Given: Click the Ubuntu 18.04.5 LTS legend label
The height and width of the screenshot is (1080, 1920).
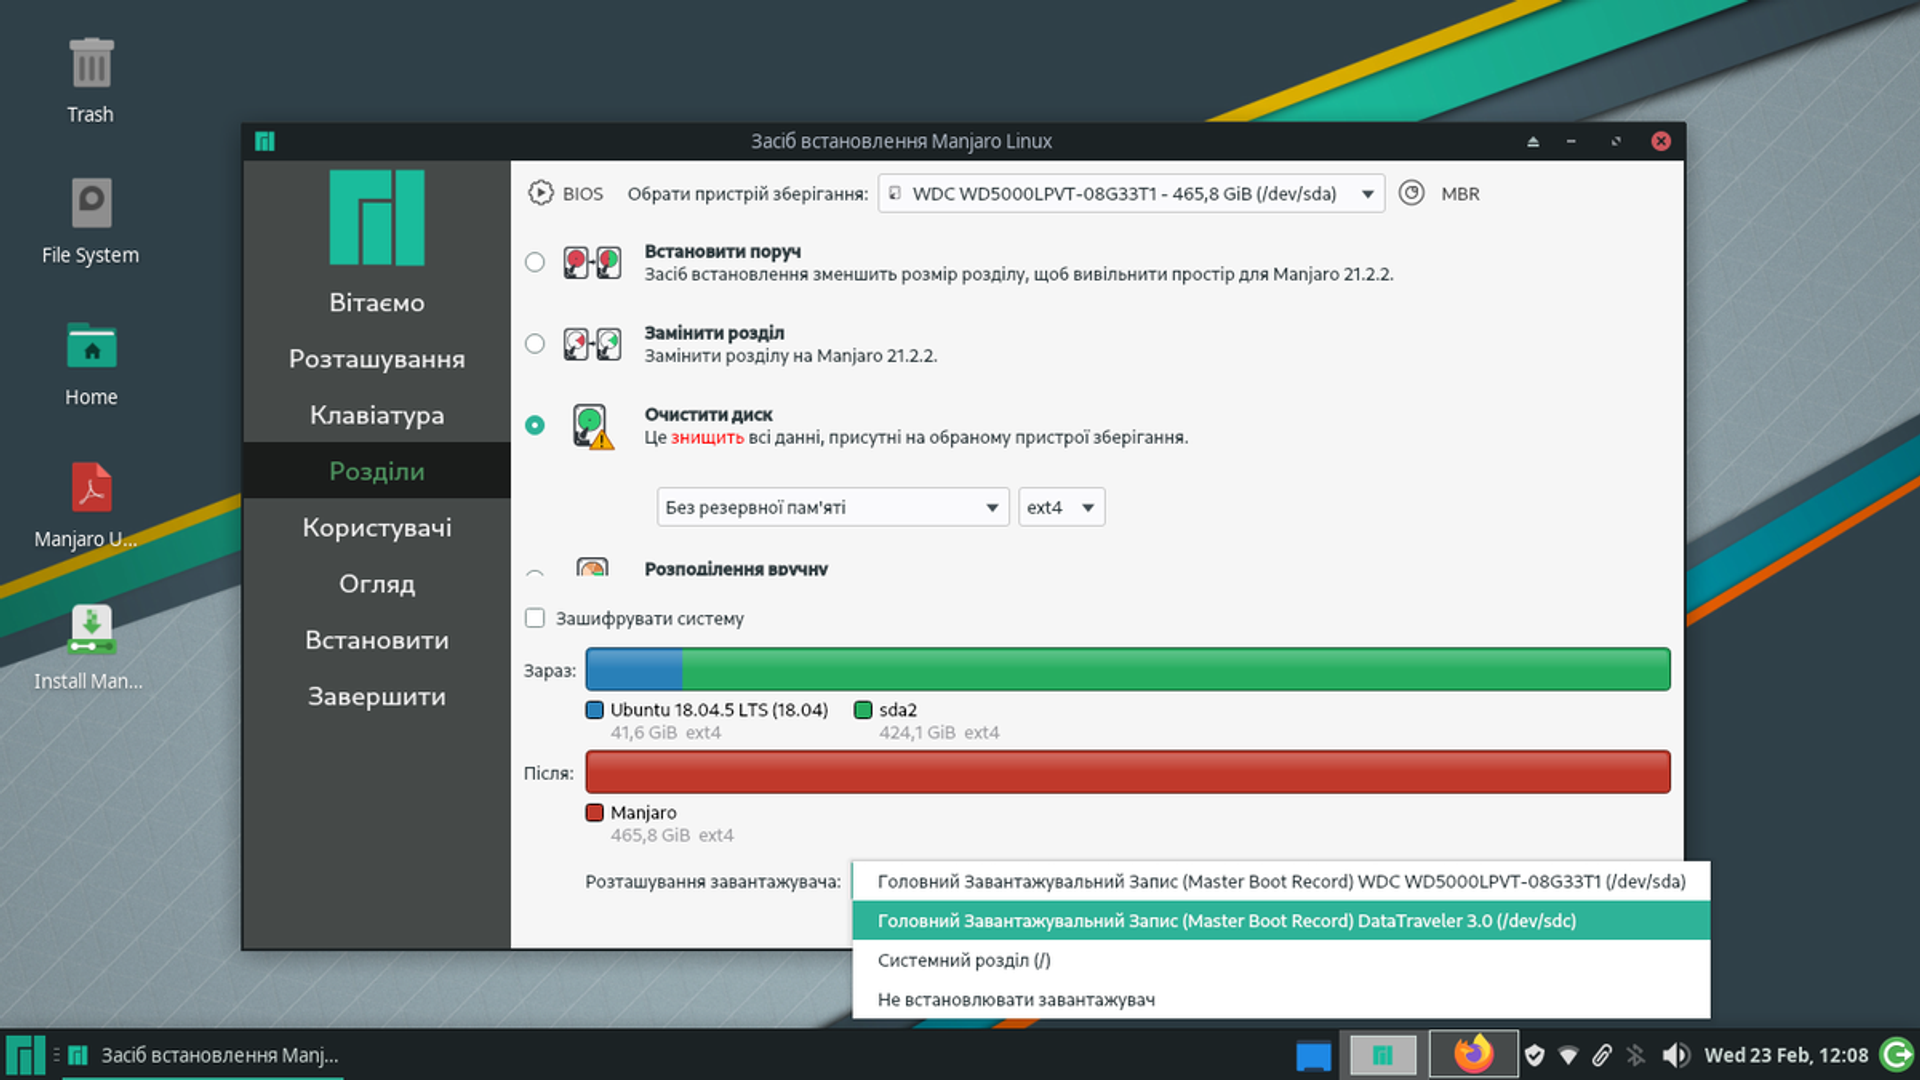Looking at the screenshot, I should coord(719,710).
